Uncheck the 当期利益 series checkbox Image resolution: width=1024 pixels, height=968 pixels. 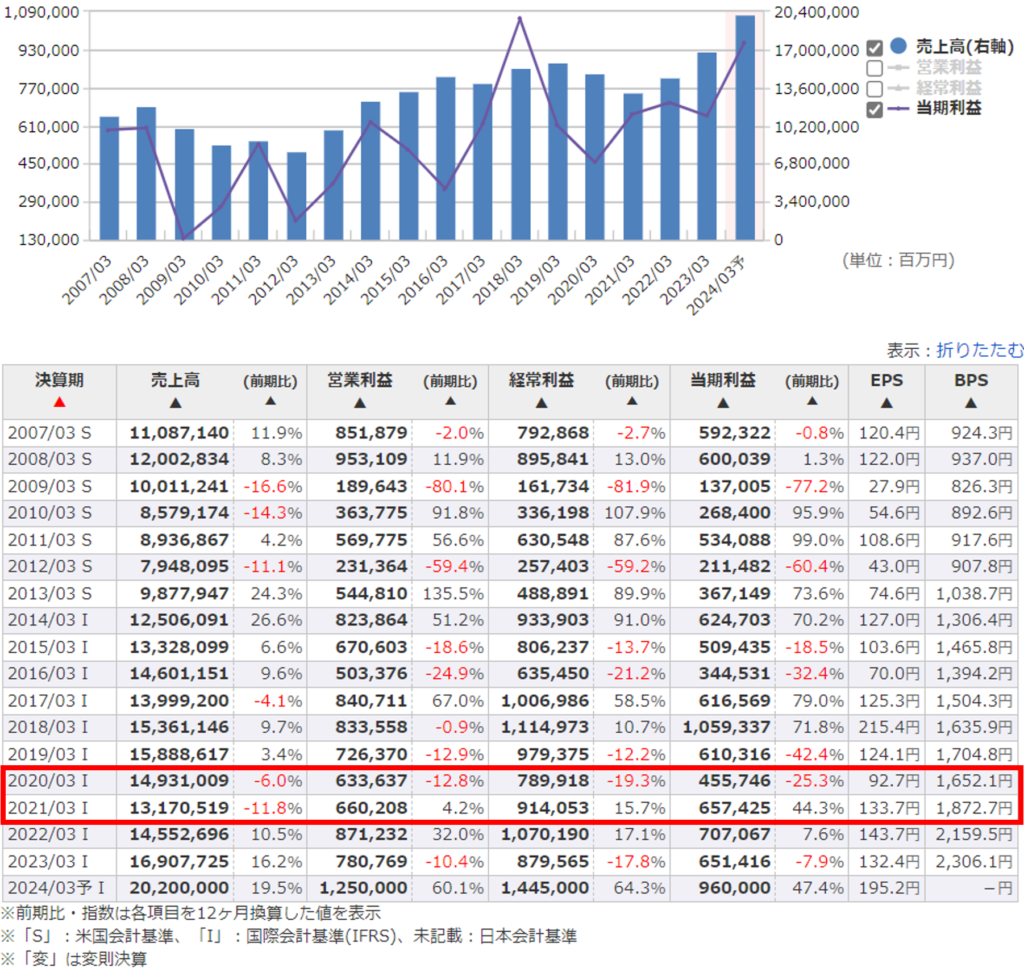(x=875, y=109)
